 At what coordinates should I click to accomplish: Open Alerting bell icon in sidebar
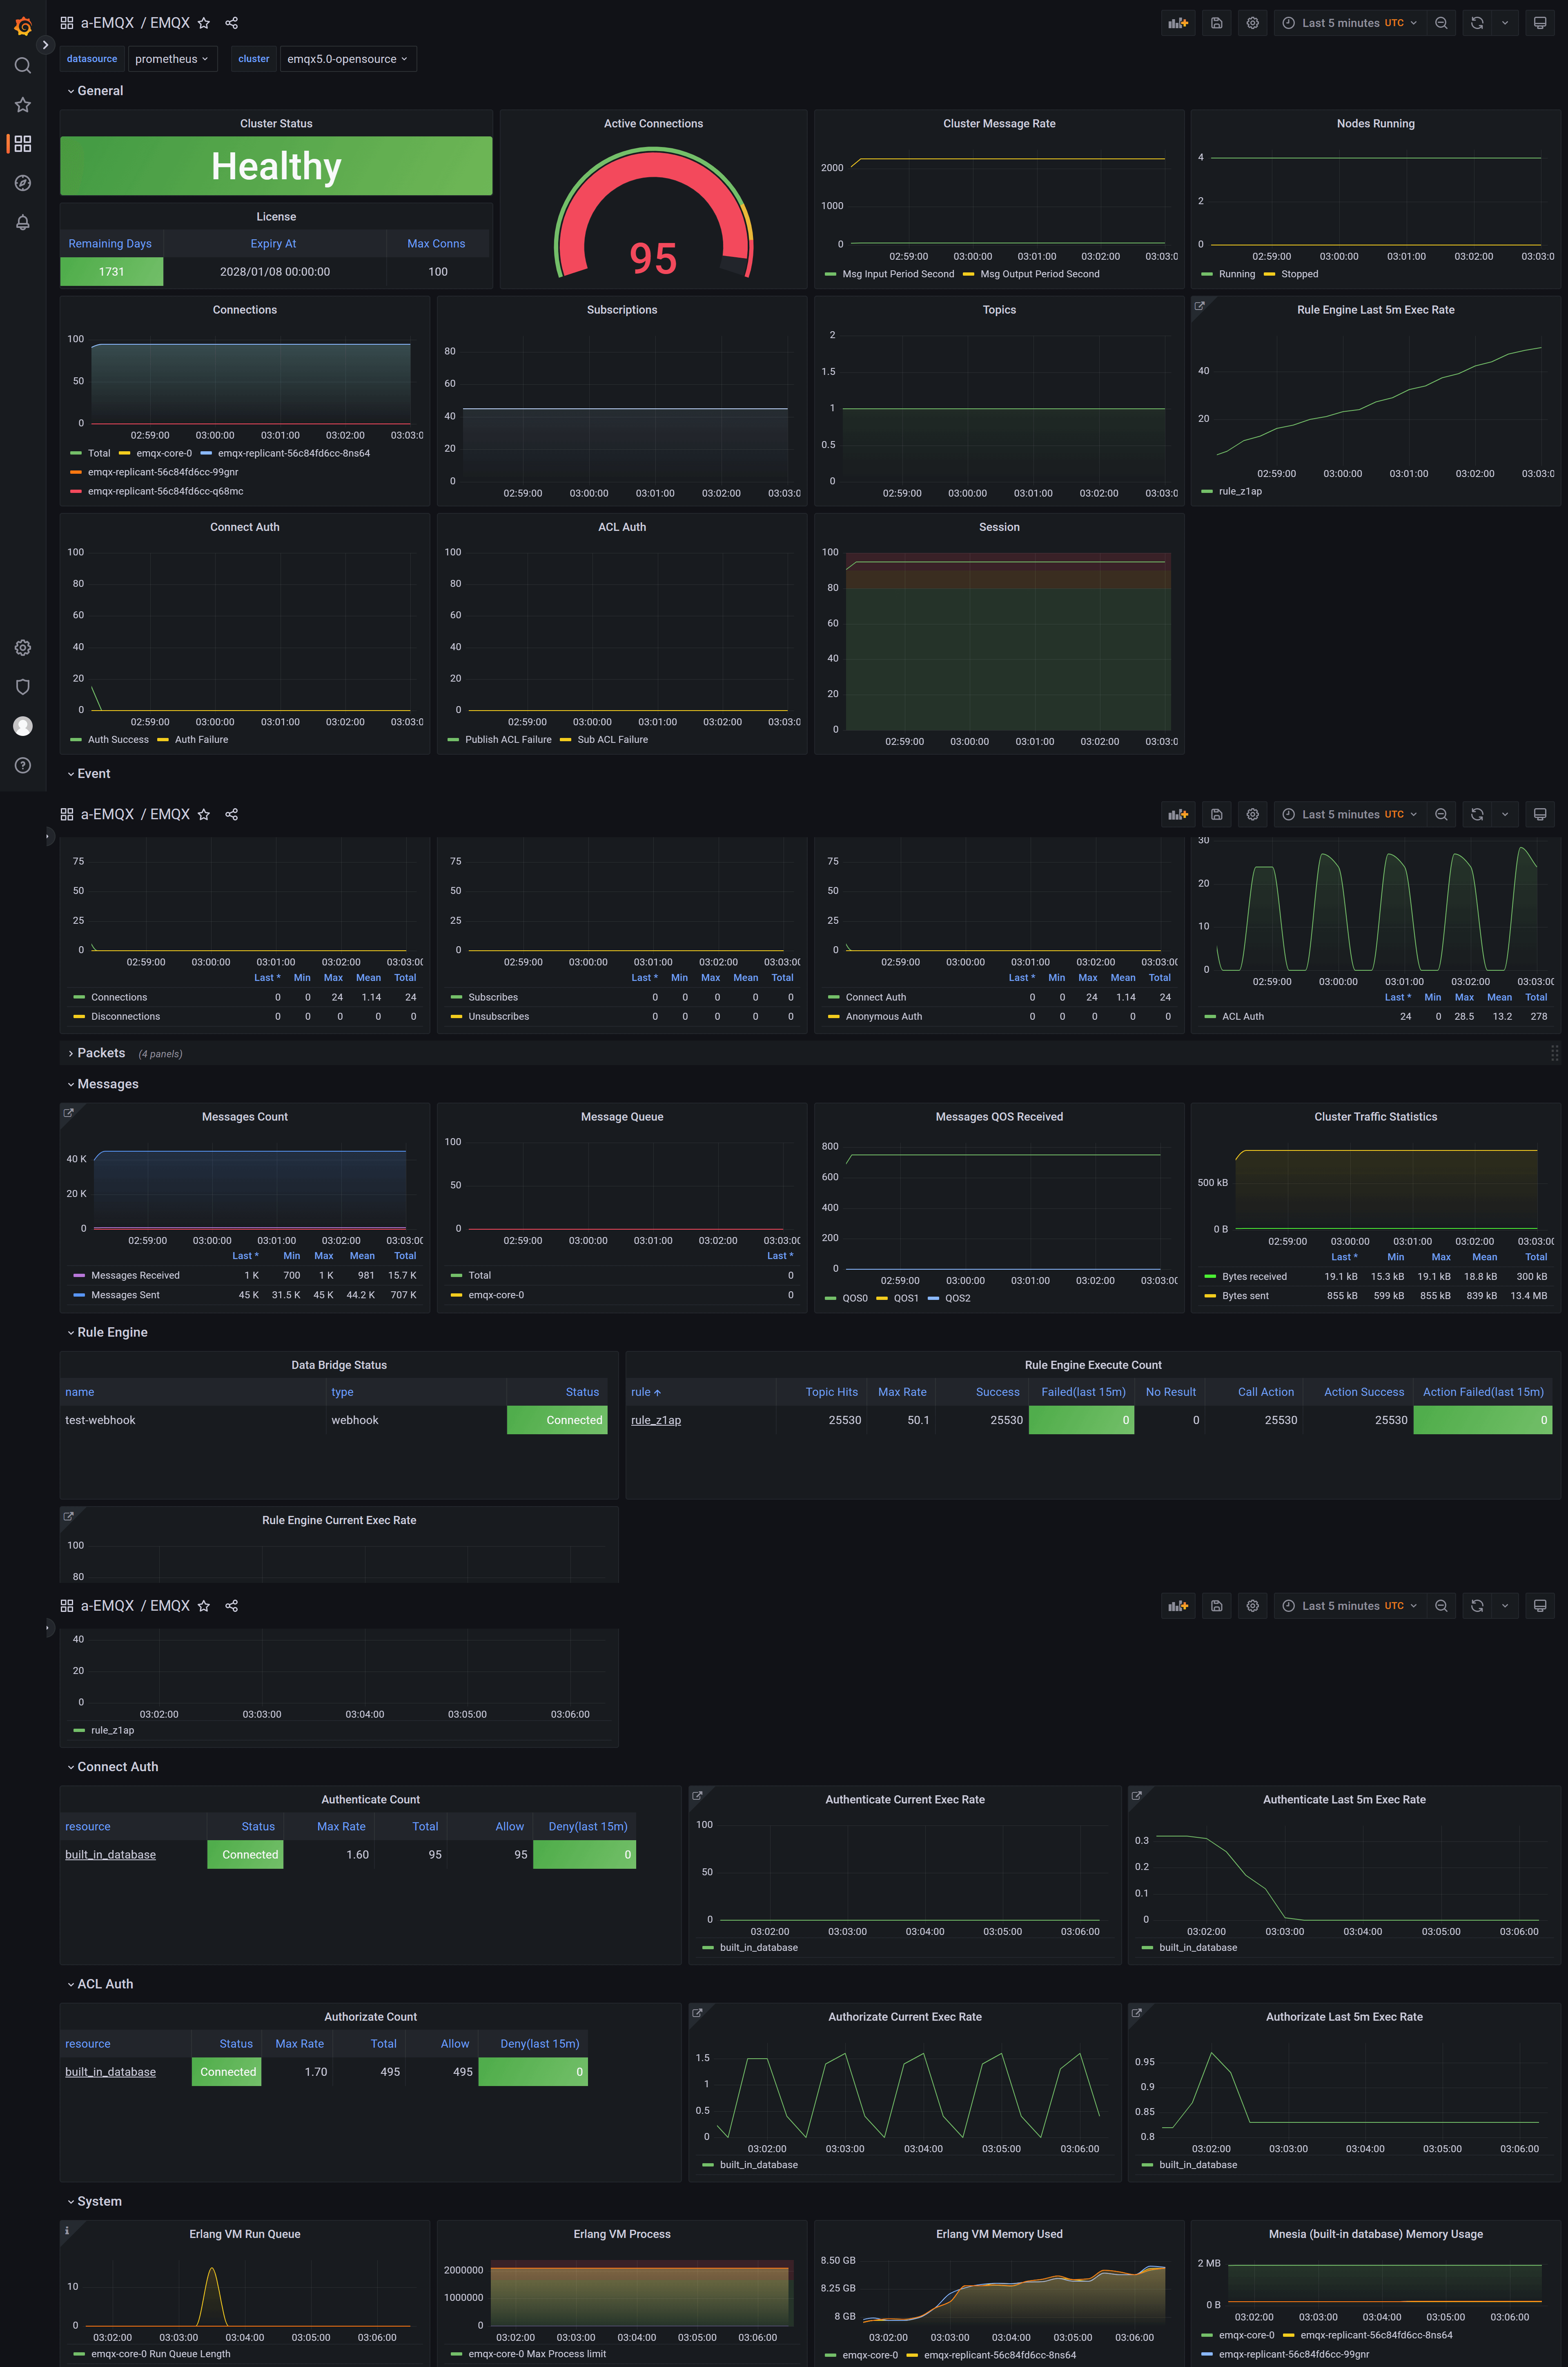(x=22, y=222)
